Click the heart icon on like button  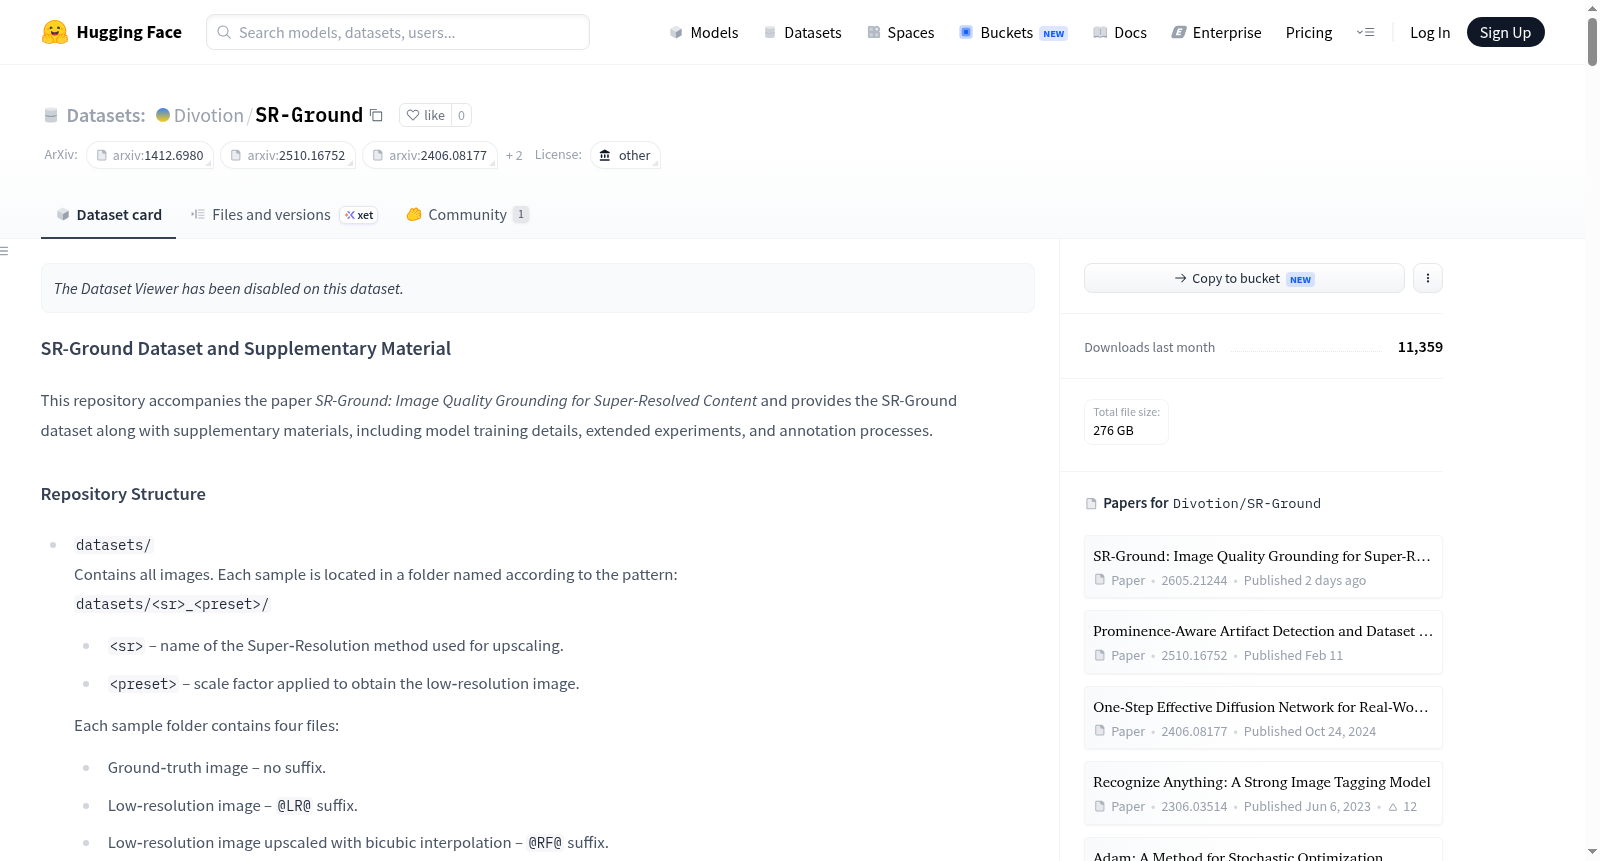click(413, 115)
